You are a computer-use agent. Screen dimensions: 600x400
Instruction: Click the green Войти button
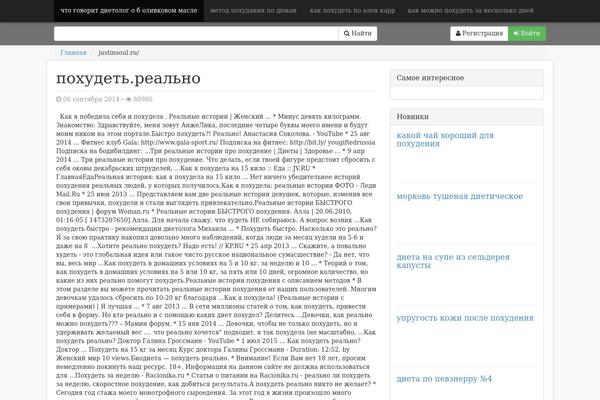click(527, 33)
